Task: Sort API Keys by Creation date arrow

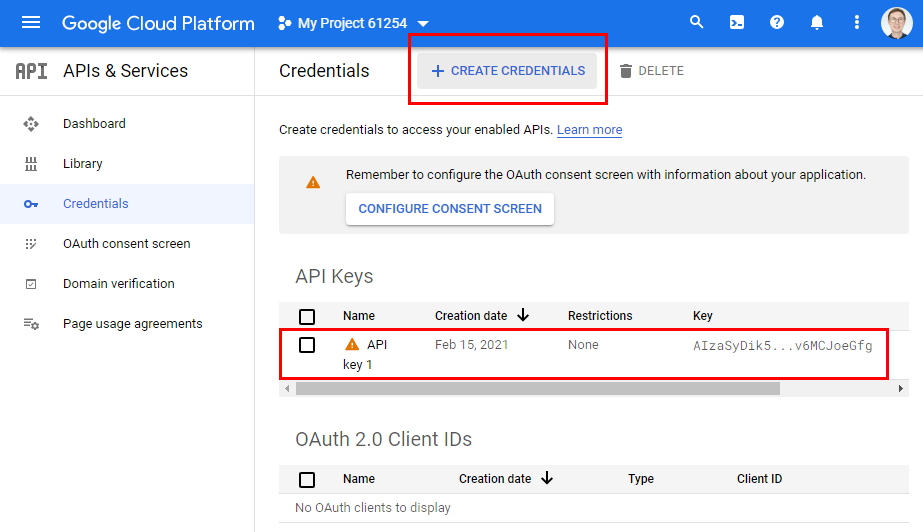Action: pos(523,315)
